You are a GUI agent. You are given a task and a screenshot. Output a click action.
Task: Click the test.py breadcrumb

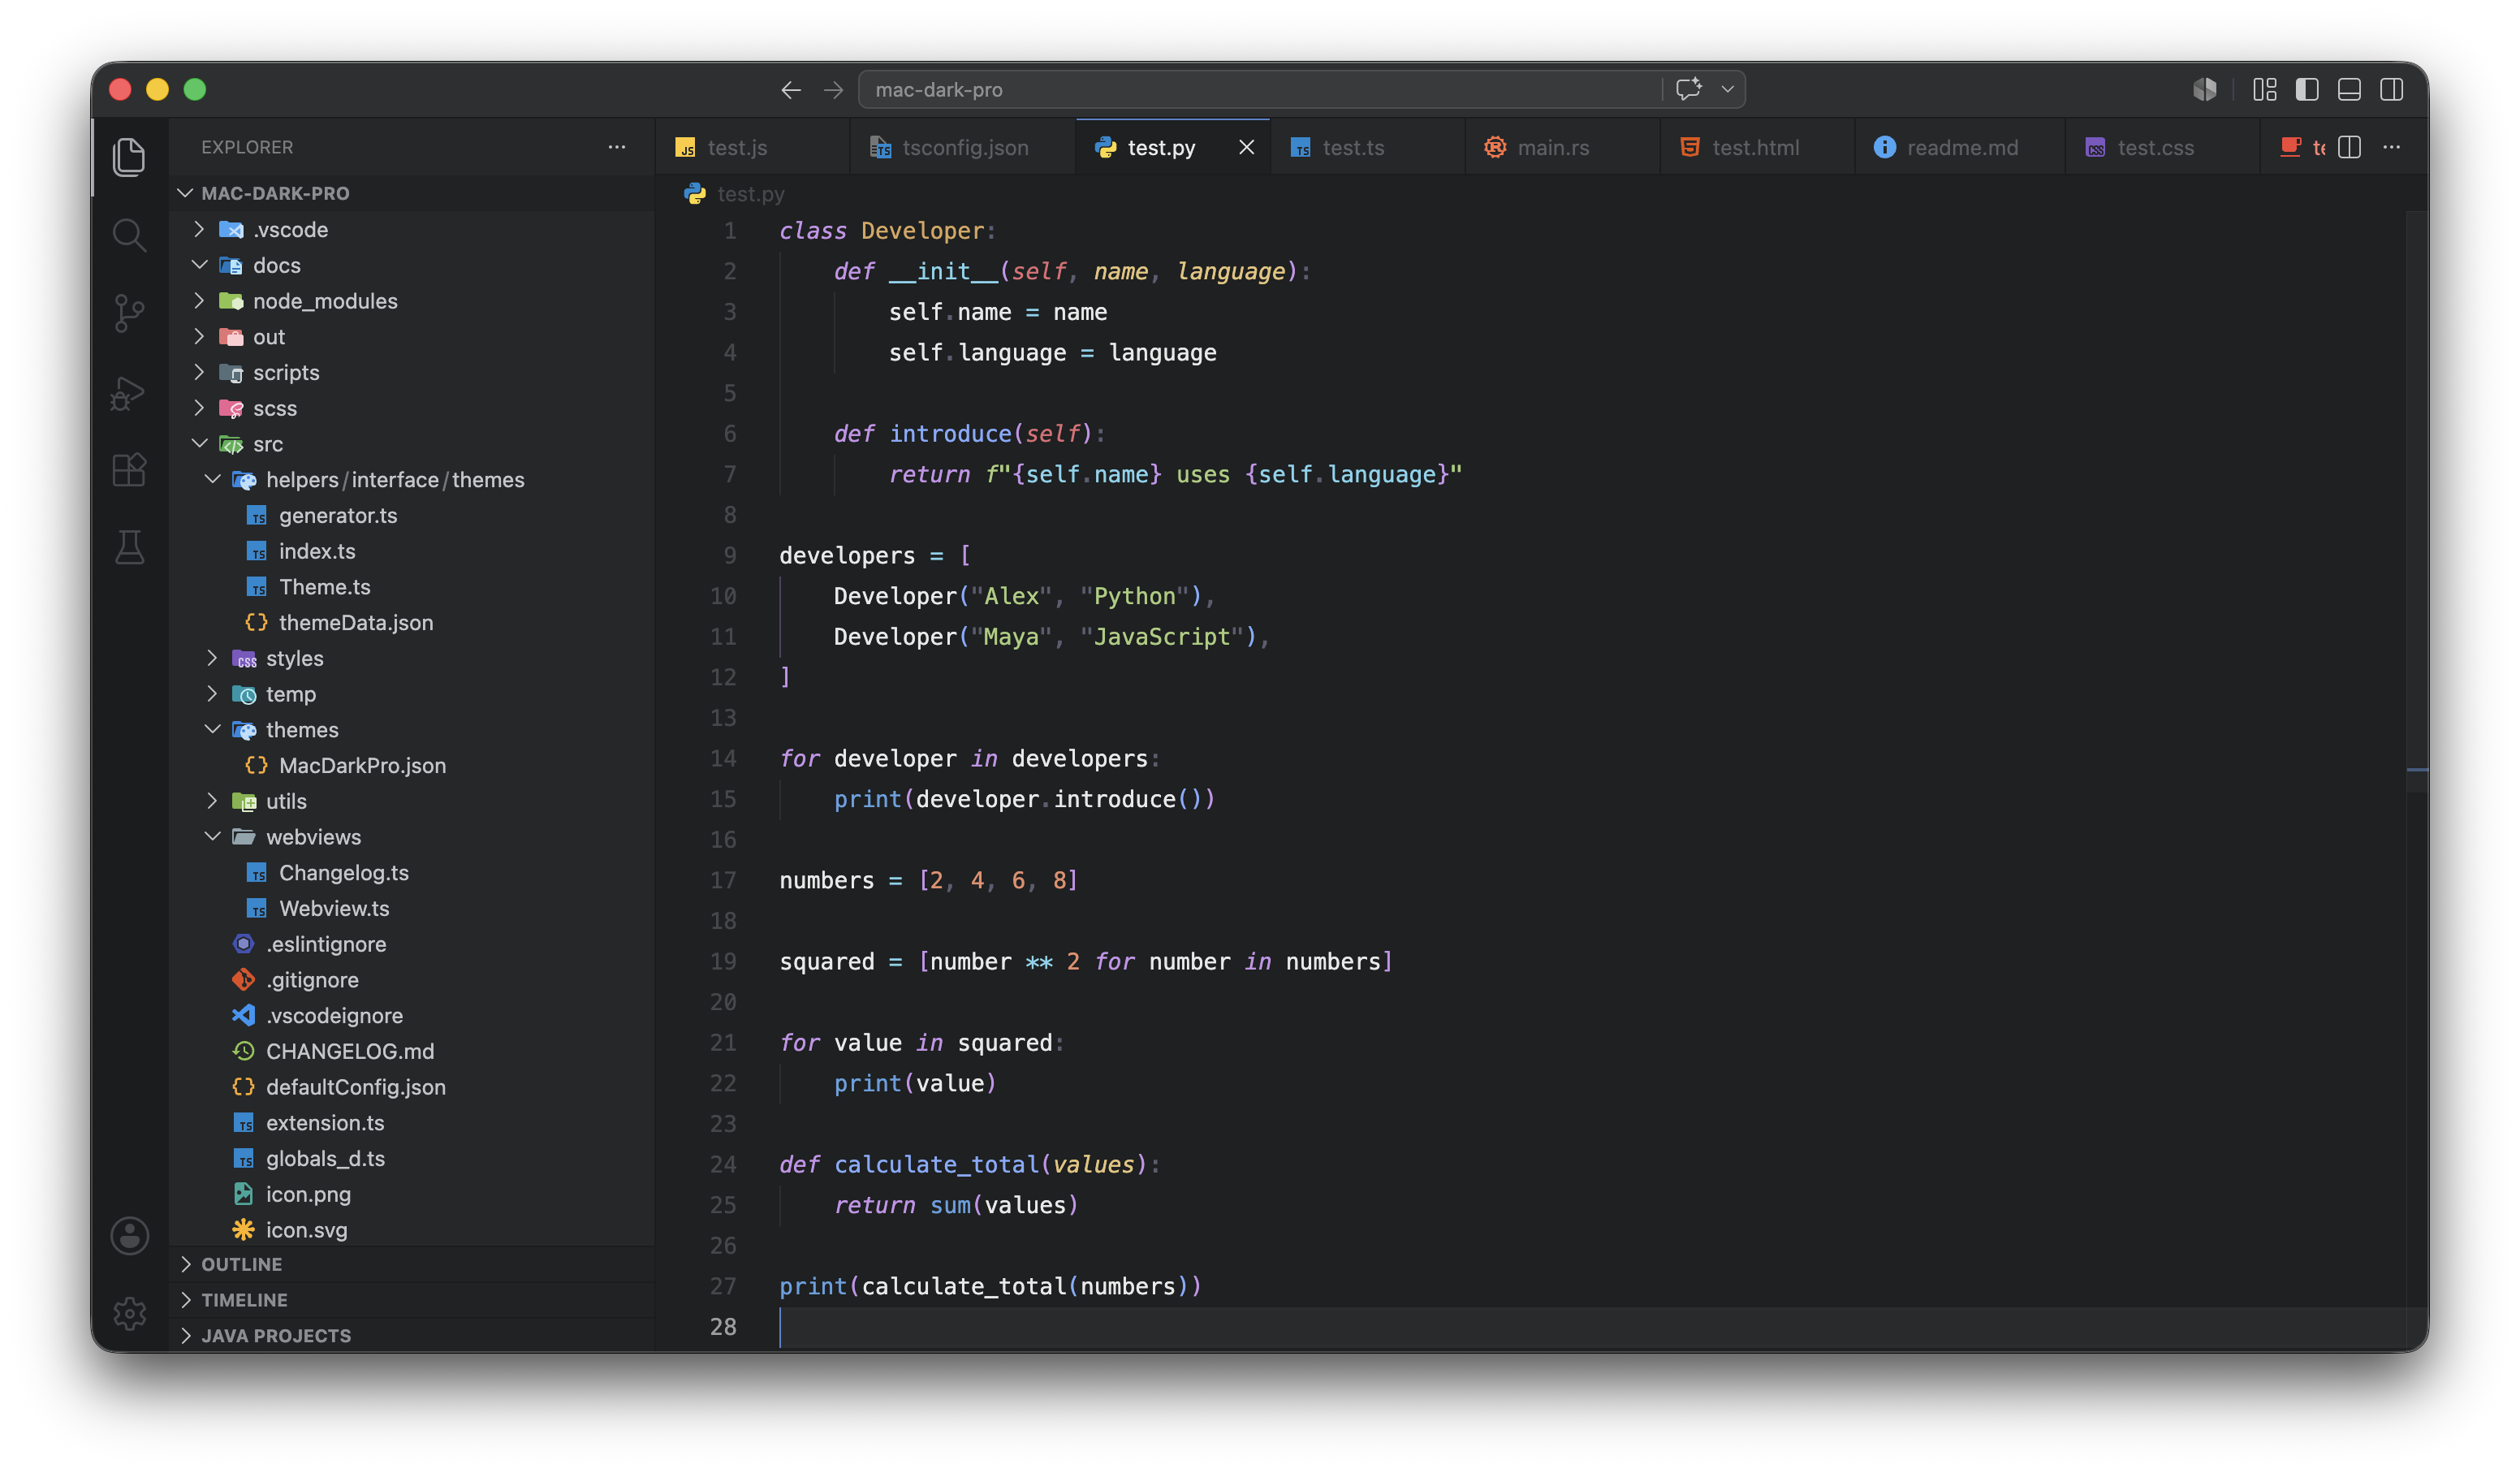[x=736, y=194]
